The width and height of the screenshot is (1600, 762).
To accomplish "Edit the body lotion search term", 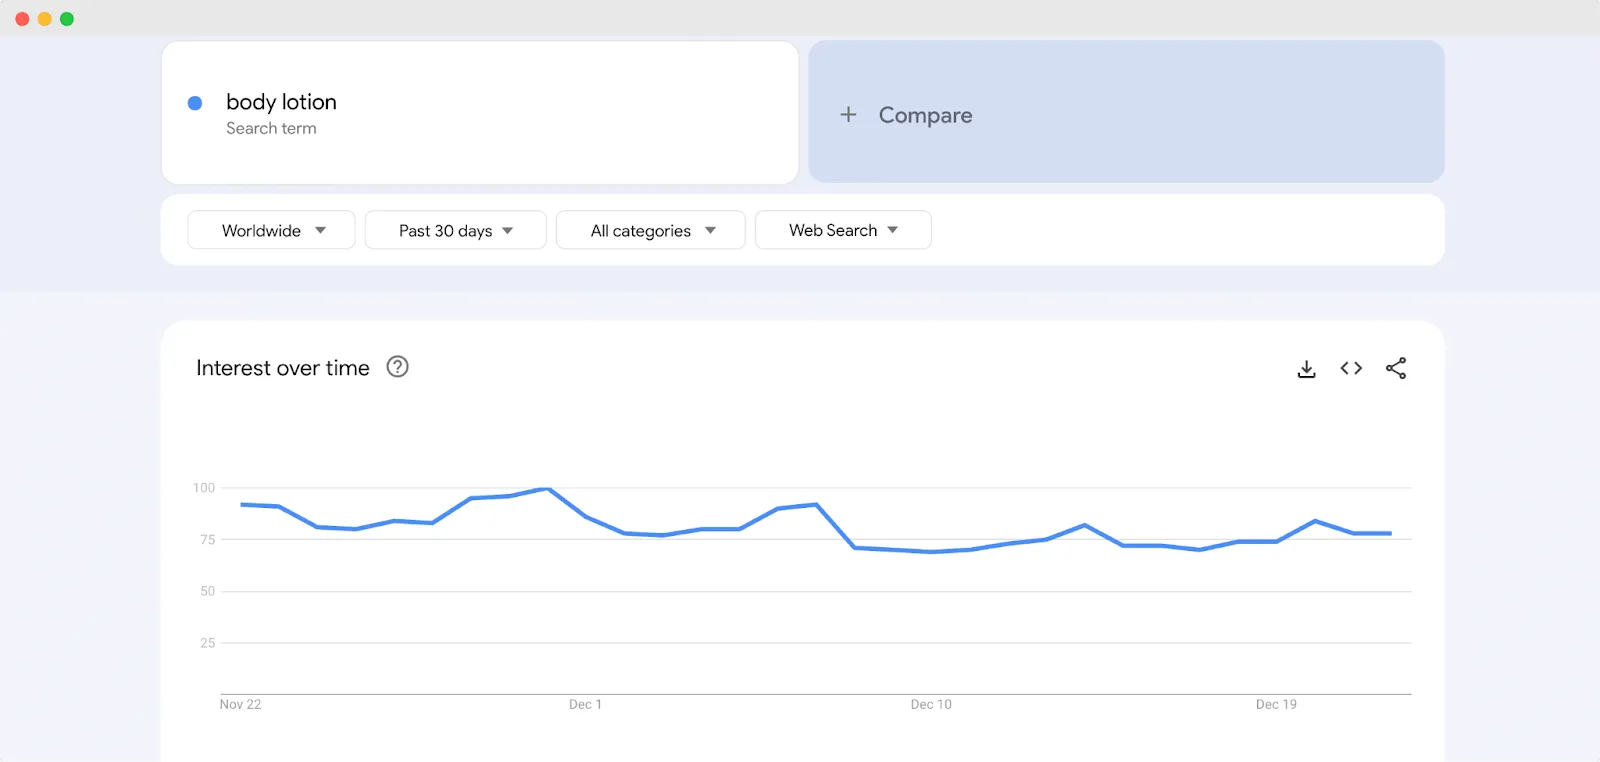I will [281, 102].
